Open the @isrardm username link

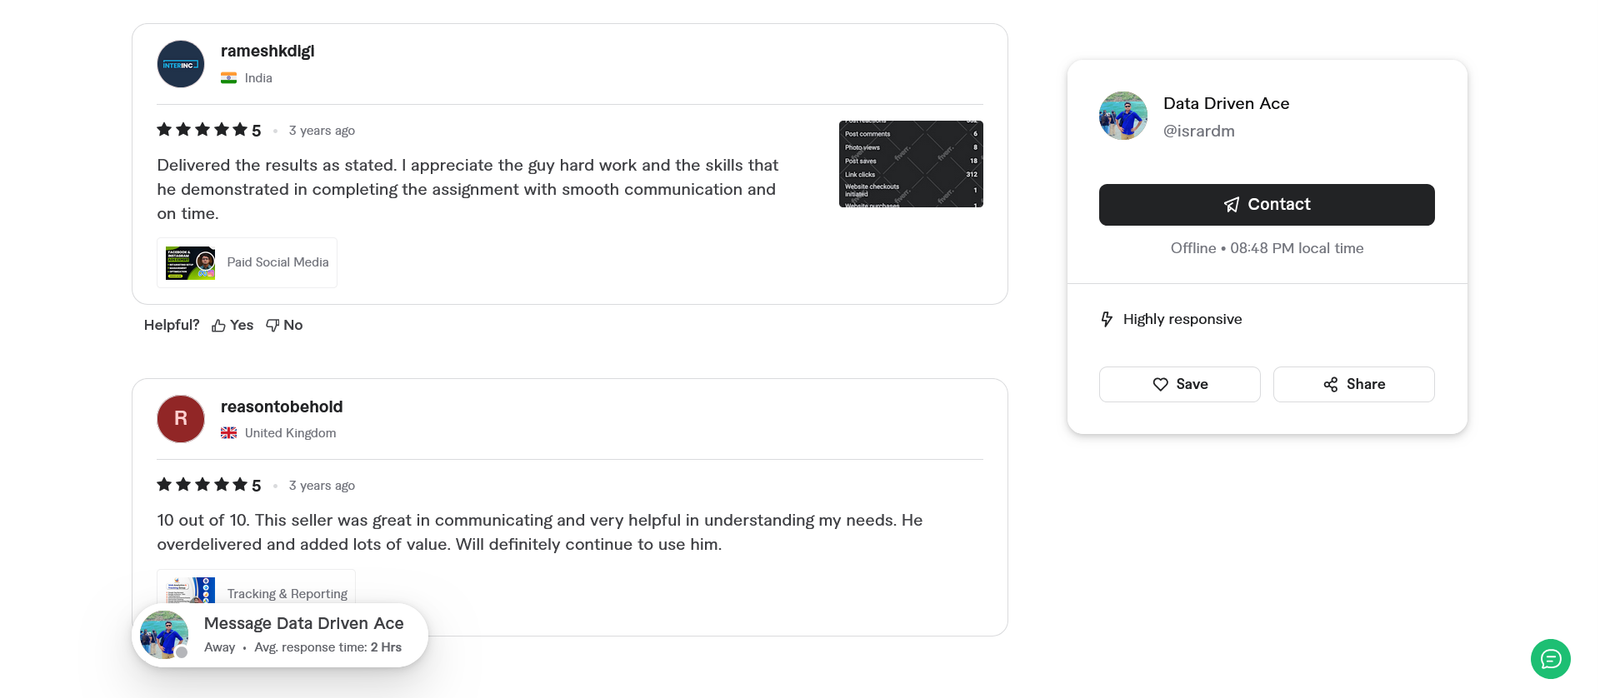tap(1199, 131)
